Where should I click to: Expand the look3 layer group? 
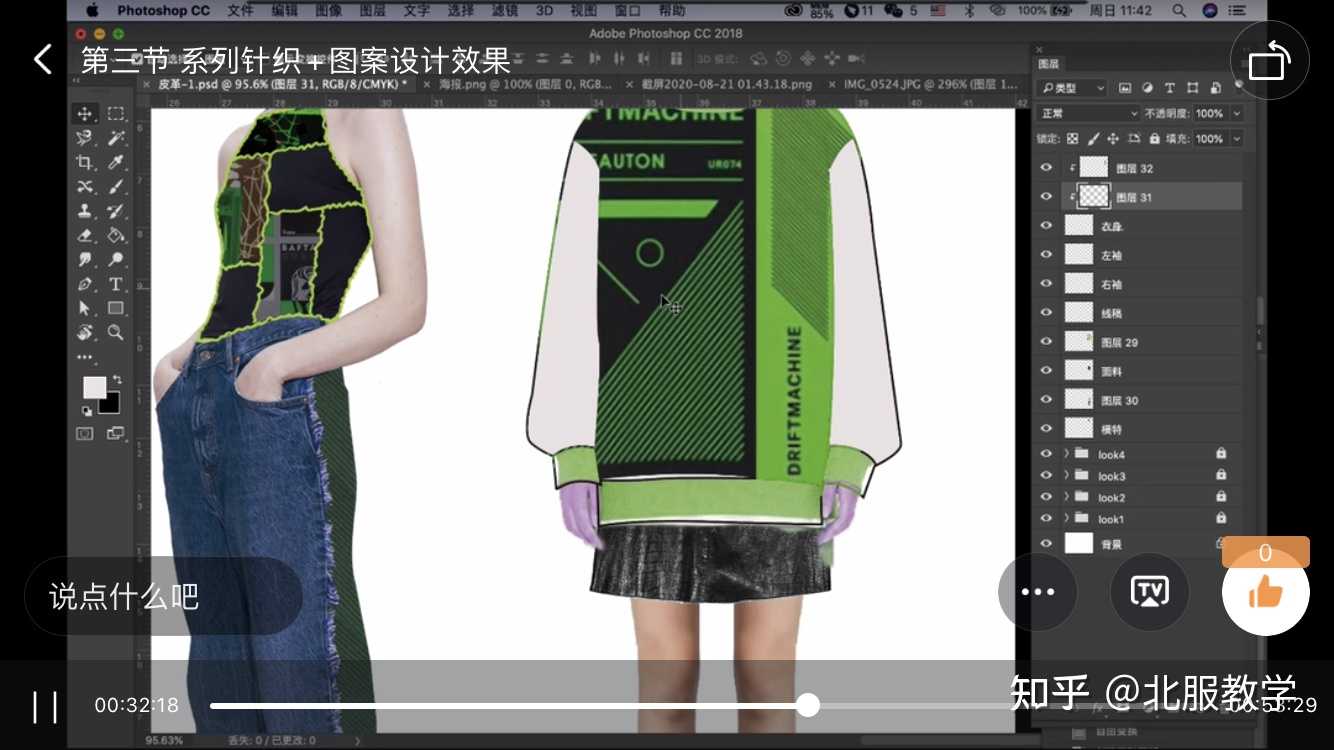tap(1066, 475)
